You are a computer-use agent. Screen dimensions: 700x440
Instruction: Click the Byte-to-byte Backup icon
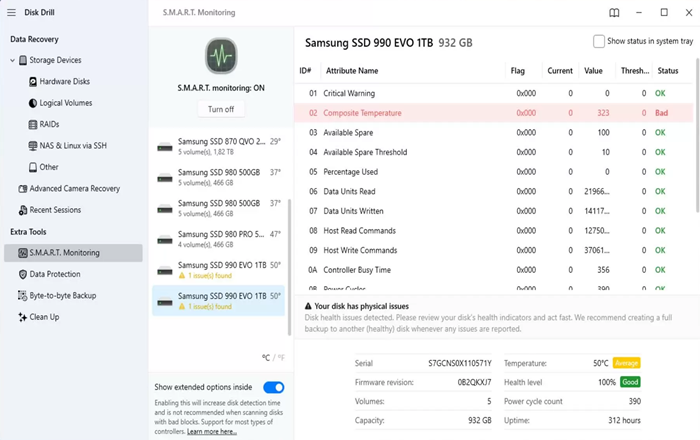tap(22, 295)
